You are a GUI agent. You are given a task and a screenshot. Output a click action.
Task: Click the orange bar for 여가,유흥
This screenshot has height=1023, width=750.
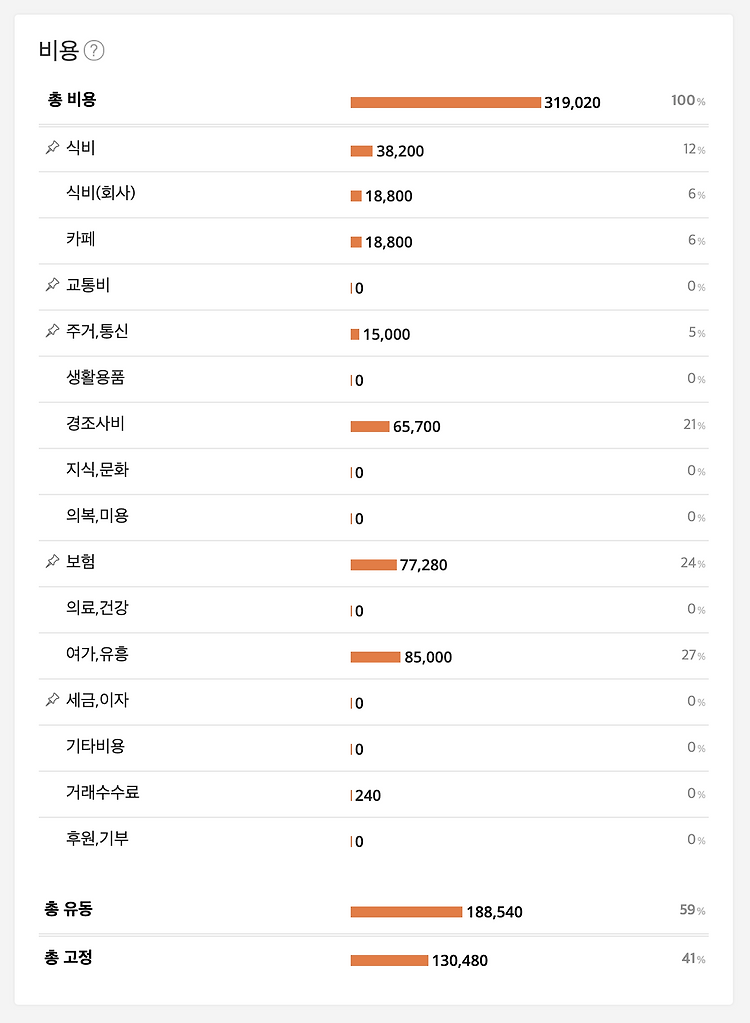375,657
